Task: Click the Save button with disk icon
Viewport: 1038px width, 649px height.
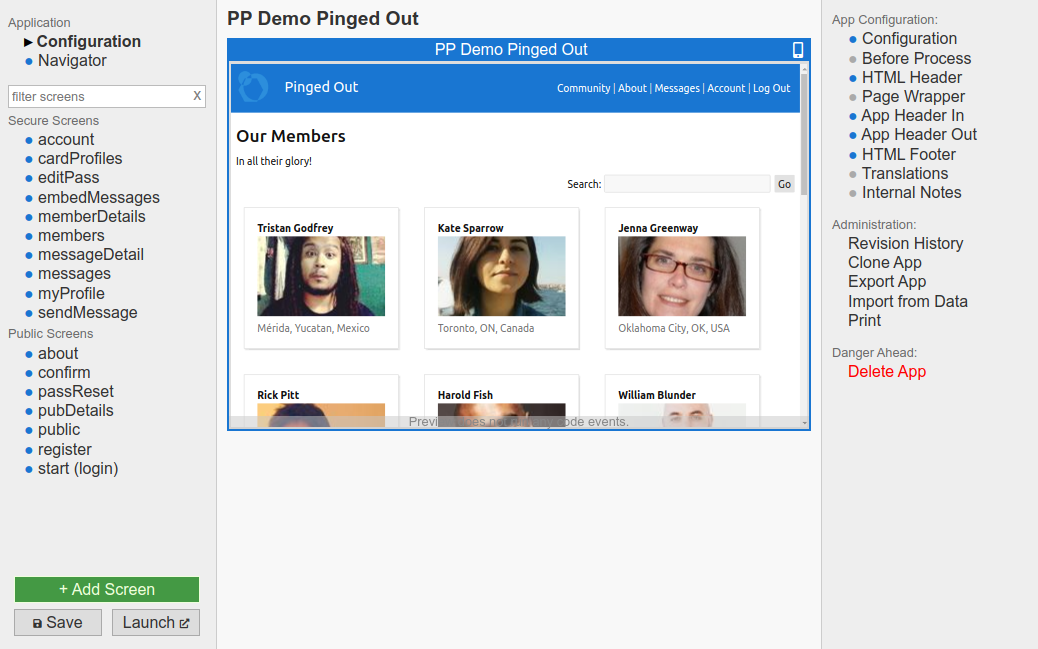Action: (58, 622)
